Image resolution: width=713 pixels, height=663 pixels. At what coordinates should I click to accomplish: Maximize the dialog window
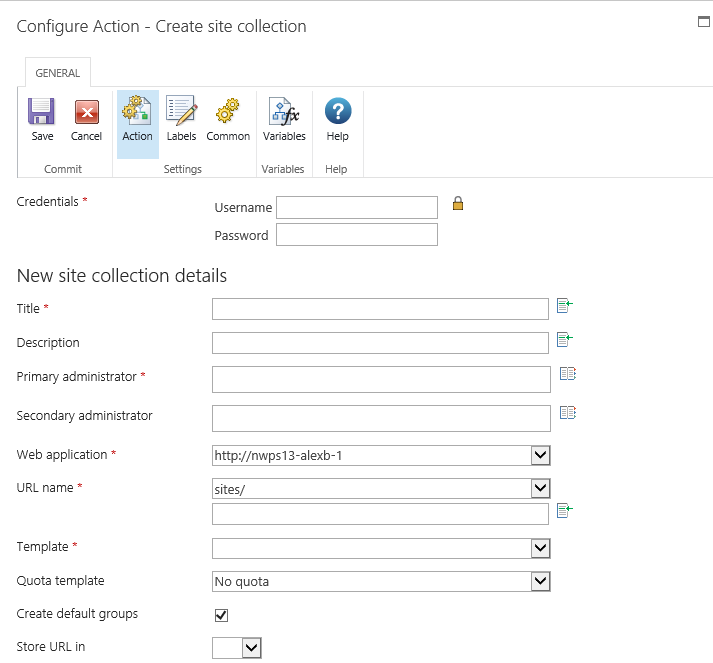704,20
